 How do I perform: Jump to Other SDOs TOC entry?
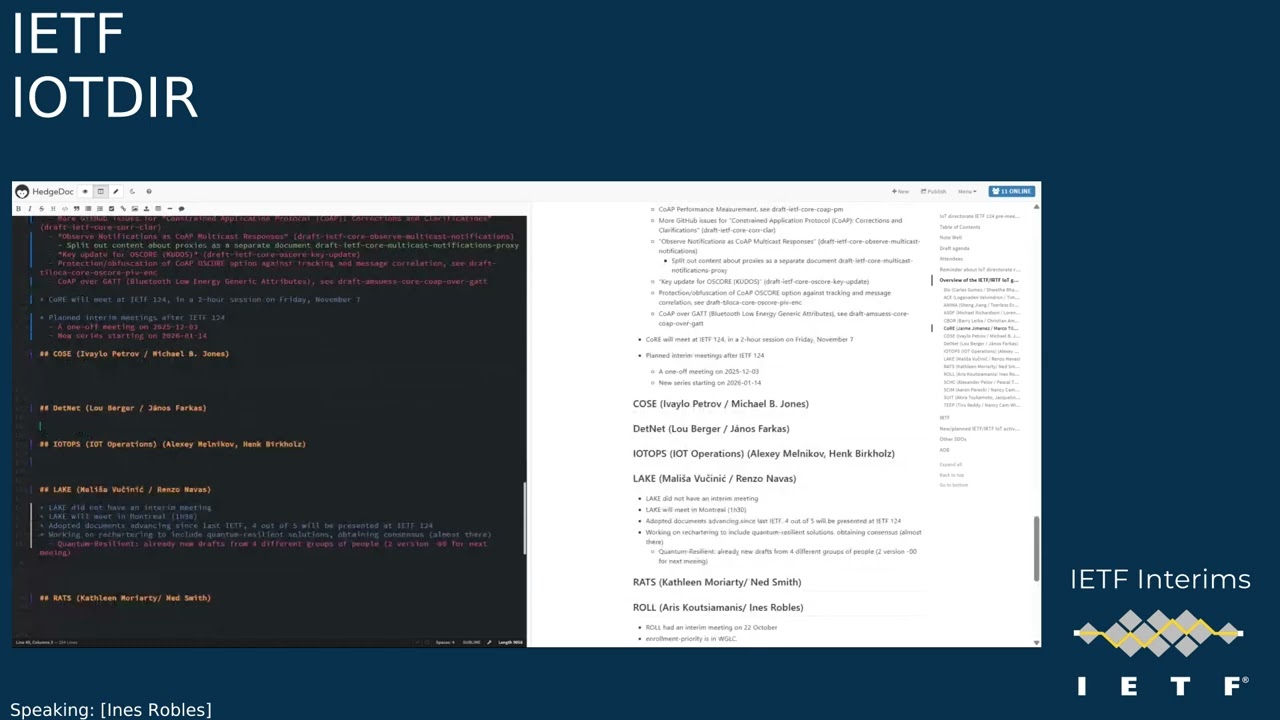click(953, 439)
